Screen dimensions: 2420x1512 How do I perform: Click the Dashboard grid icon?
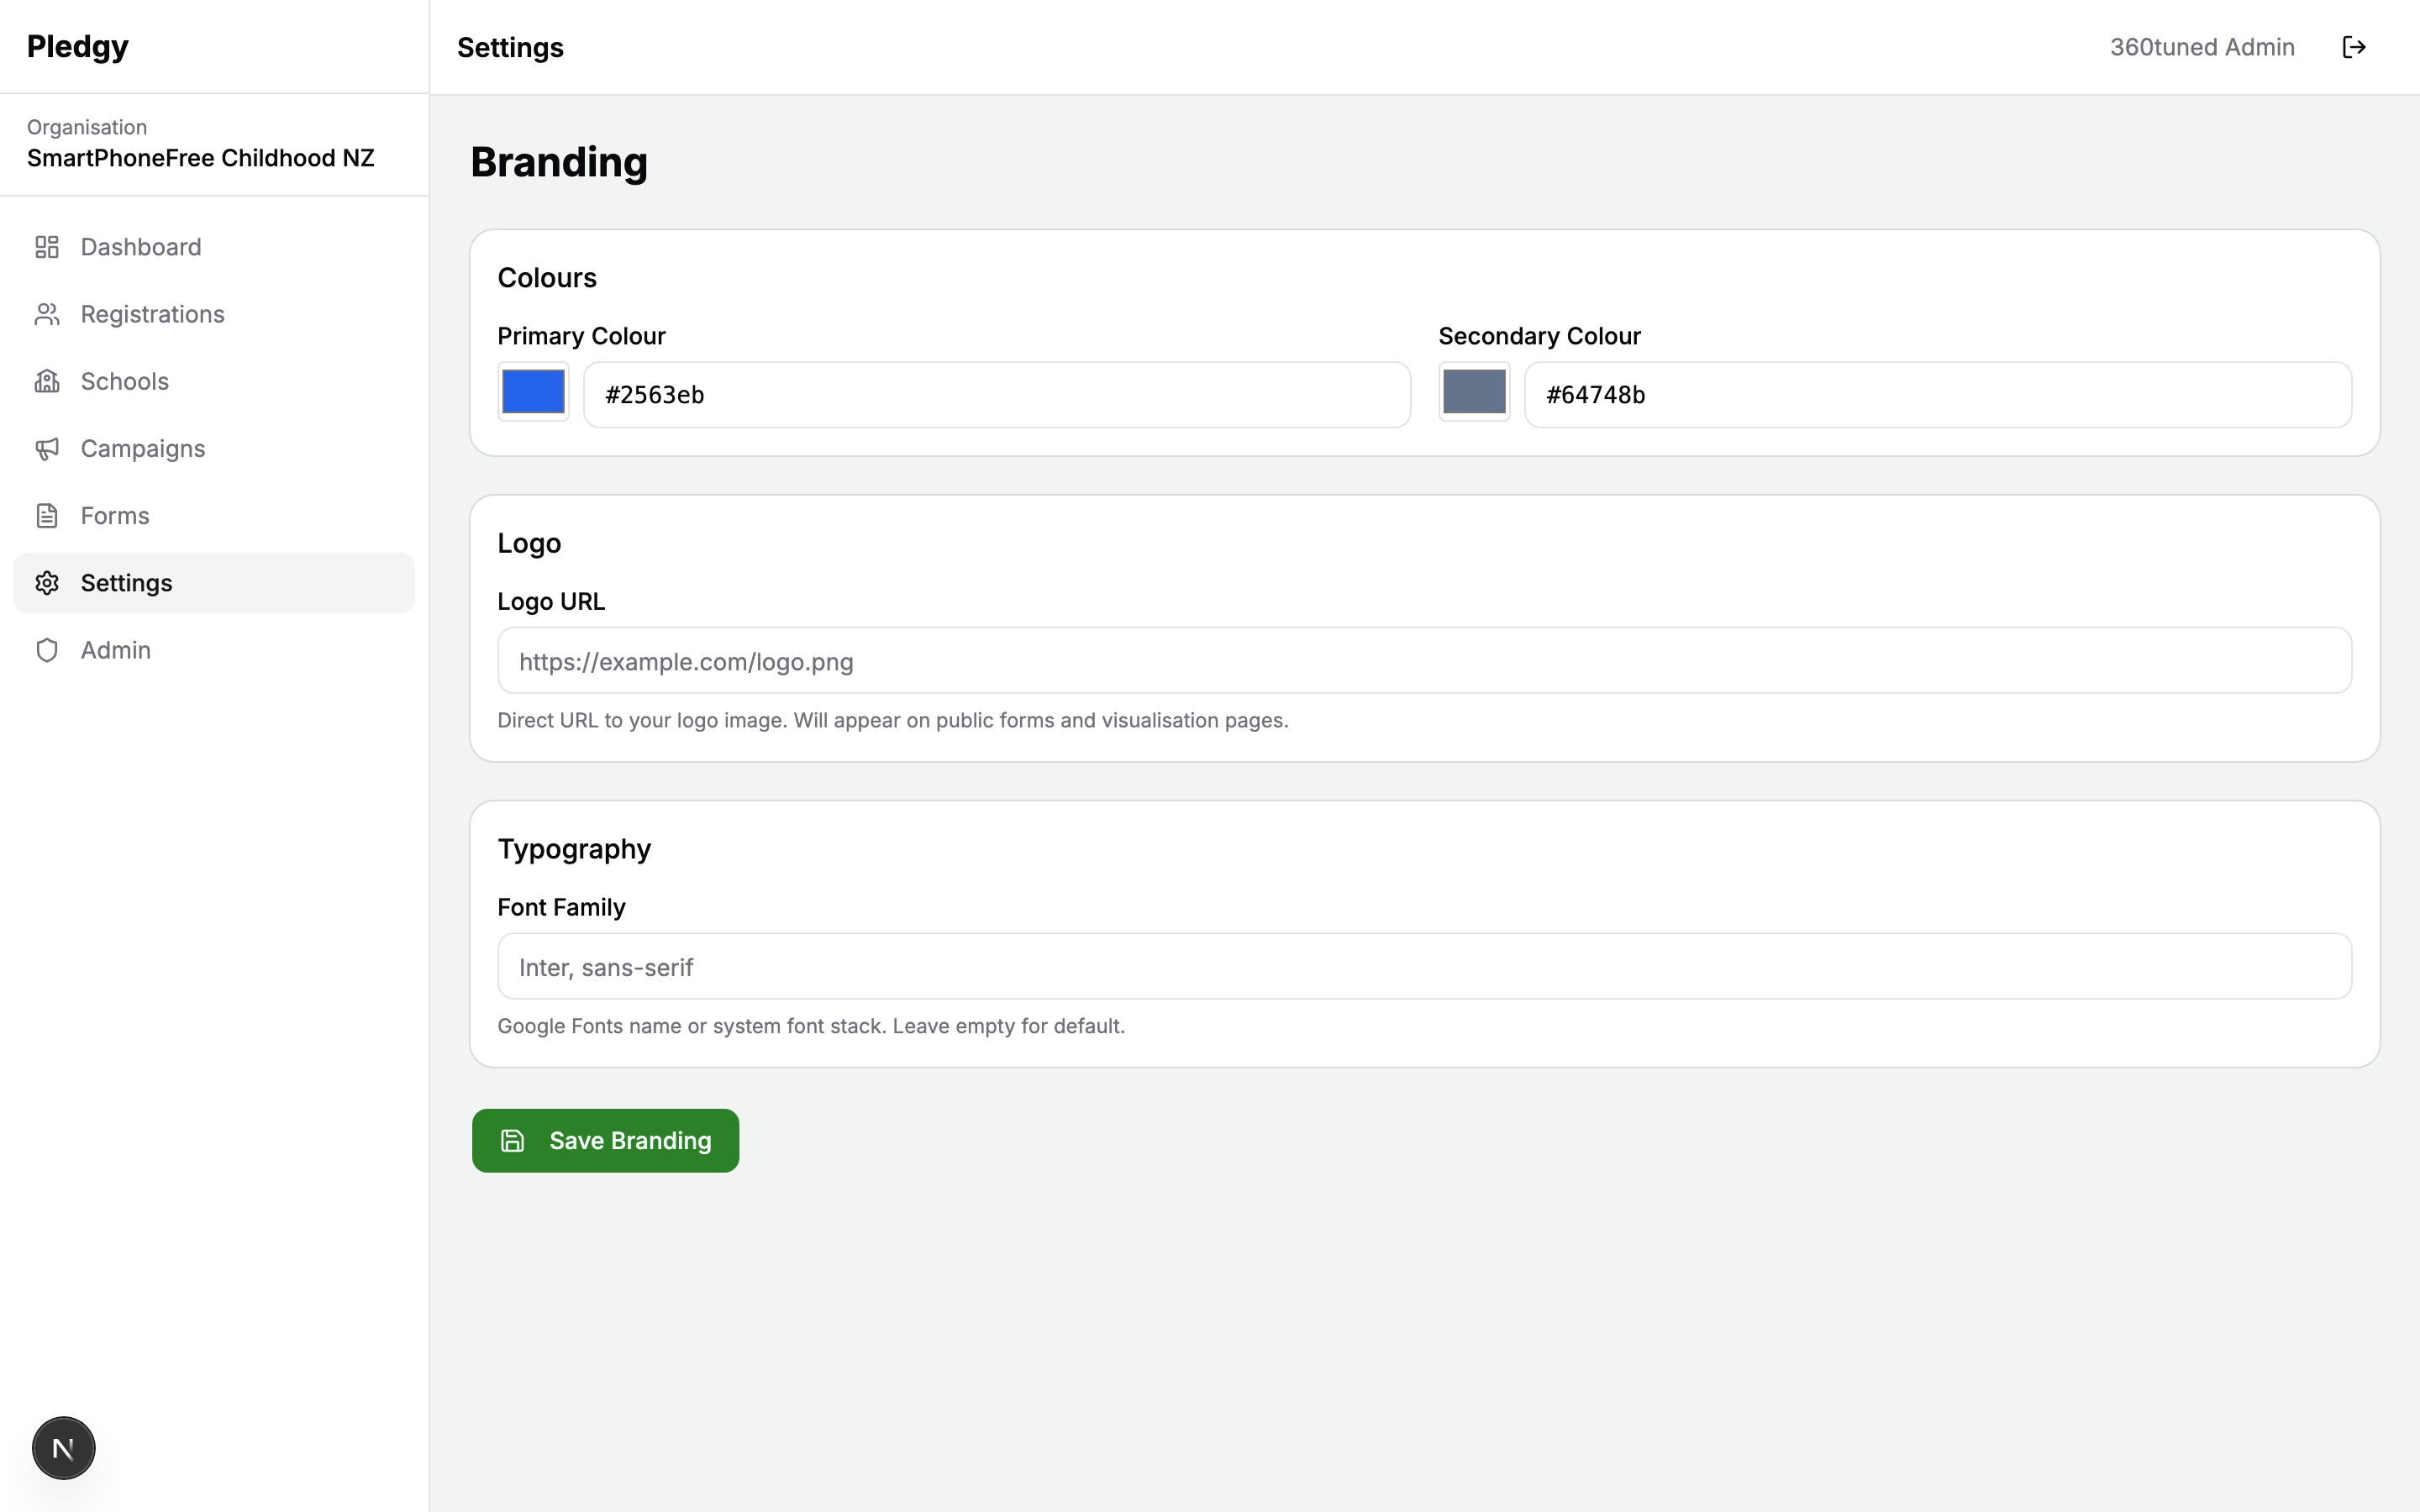(x=47, y=247)
